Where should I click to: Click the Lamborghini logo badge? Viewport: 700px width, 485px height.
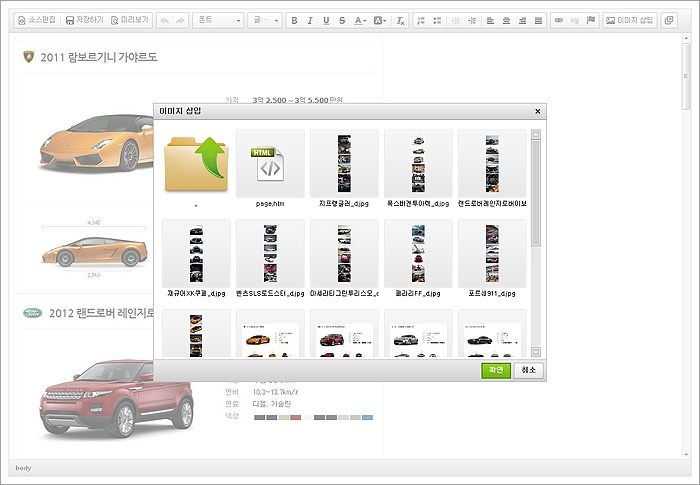point(29,57)
